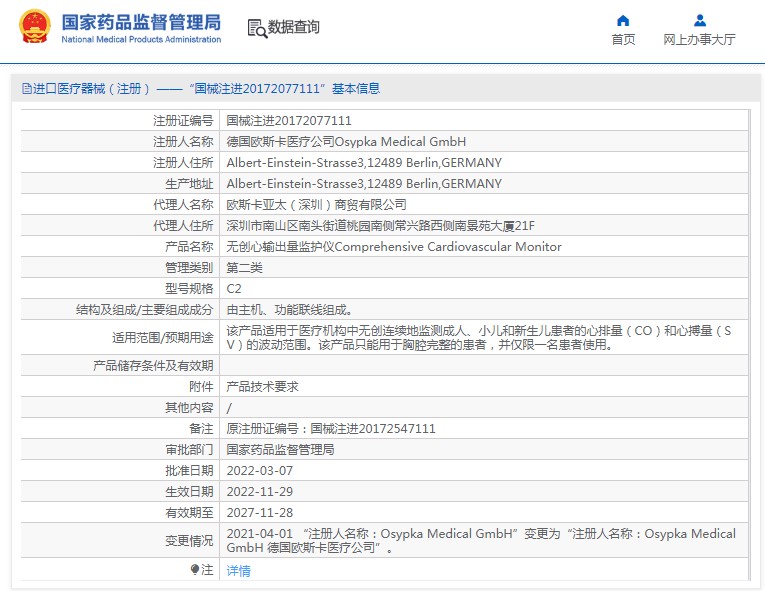
Task: Click the 变更情况 row label
Action: pos(189,541)
